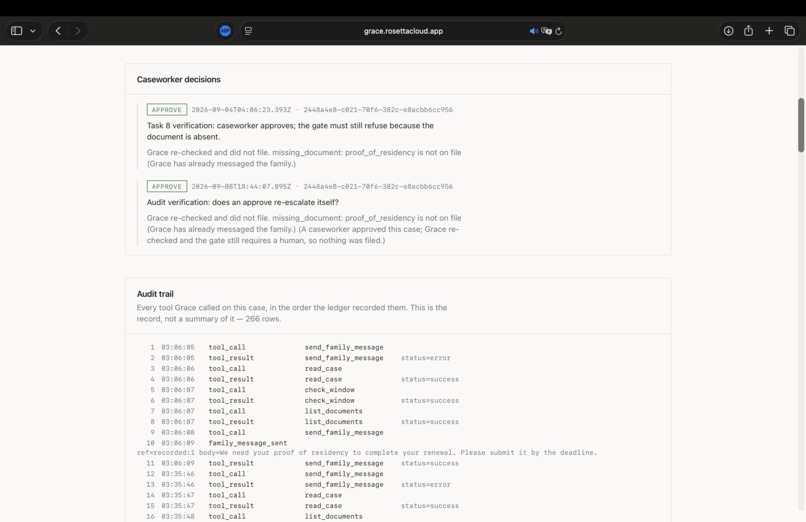This screenshot has width=806, height=522.
Task: Open the blue extension icon beside the address bar
Action: coord(225,31)
